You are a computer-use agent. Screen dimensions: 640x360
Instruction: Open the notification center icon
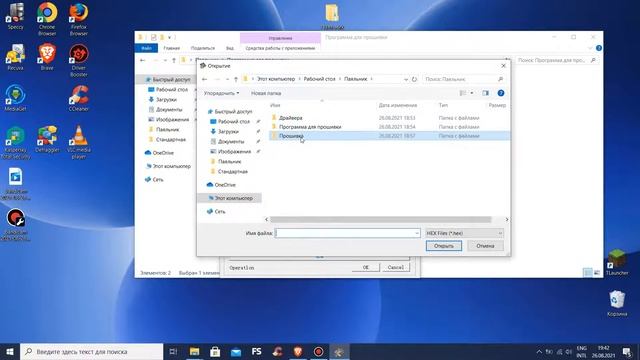(x=627, y=351)
